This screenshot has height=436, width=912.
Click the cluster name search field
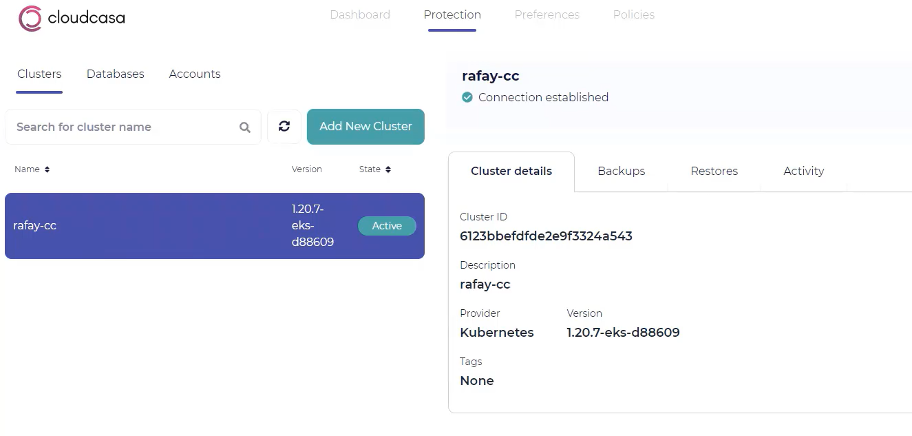point(133,127)
